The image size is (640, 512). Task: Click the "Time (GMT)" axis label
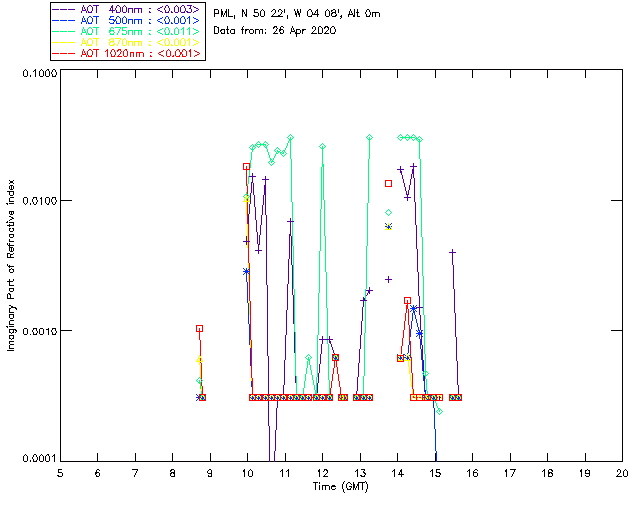tap(340, 487)
